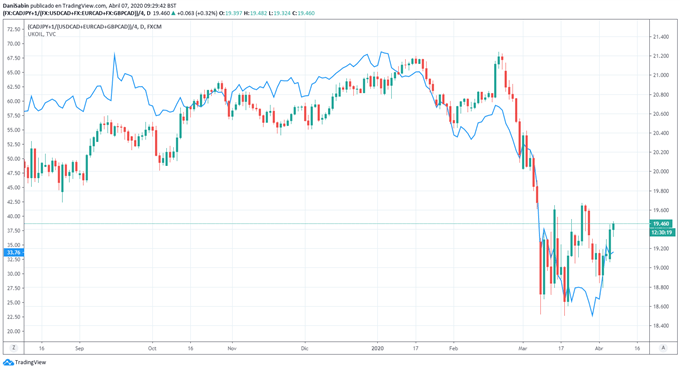Click the A auto-scale button at bottom right

point(663,347)
